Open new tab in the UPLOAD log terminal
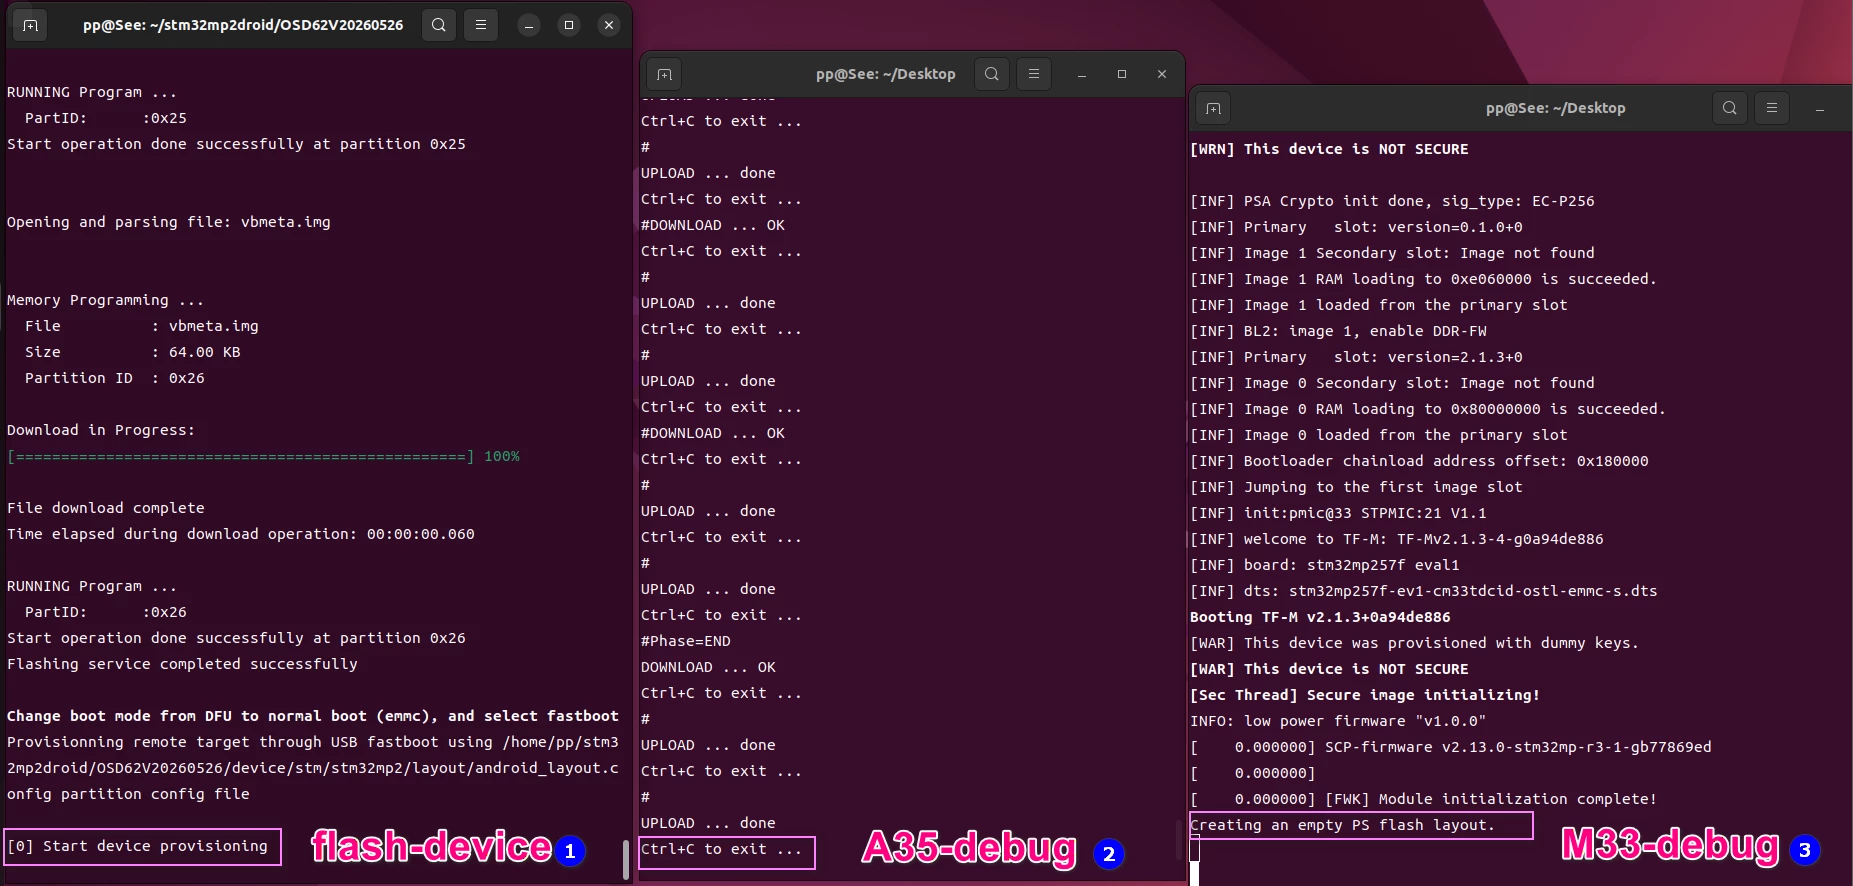The width and height of the screenshot is (1853, 886). pos(665,74)
